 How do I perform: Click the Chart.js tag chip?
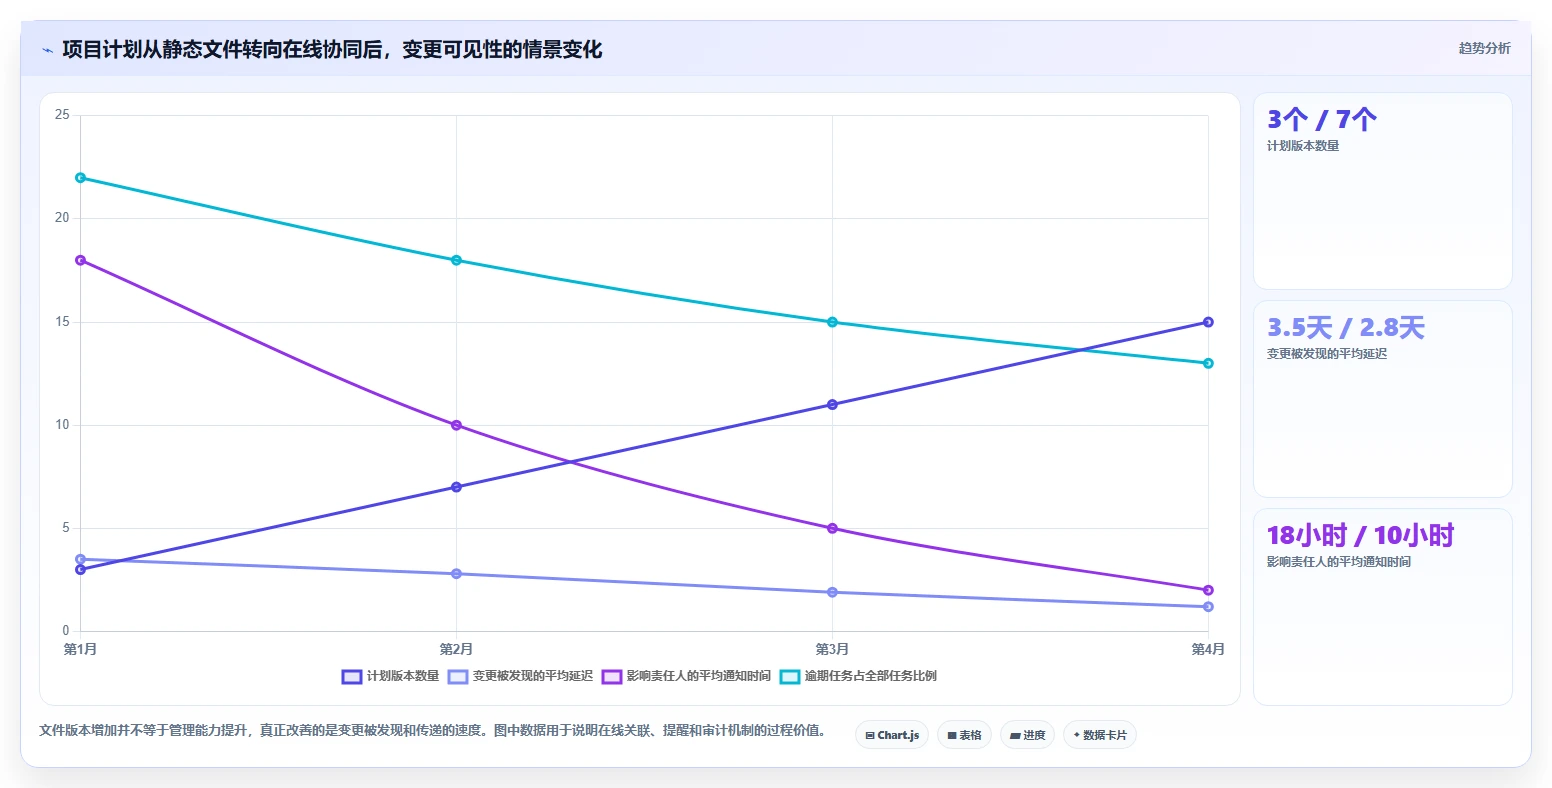click(x=892, y=735)
